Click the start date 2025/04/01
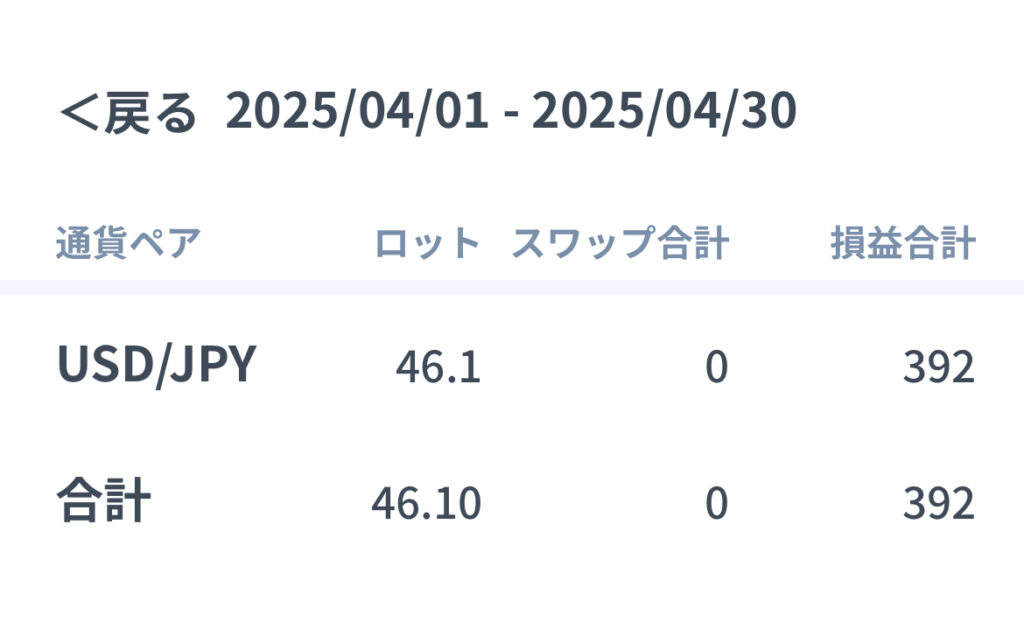This screenshot has height=636, width=1024. [x=357, y=111]
